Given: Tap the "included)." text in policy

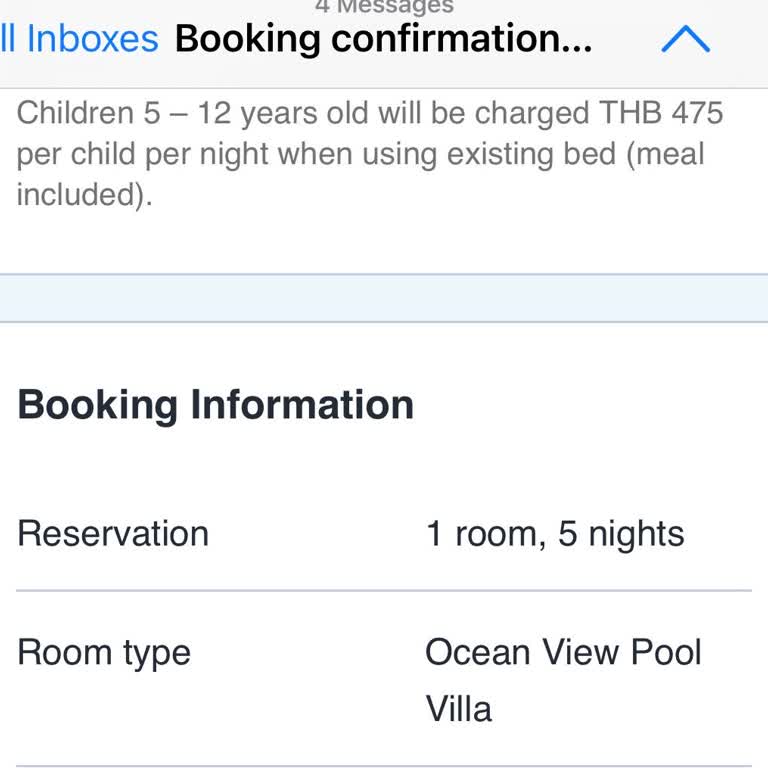Looking at the screenshot, I should [x=84, y=194].
